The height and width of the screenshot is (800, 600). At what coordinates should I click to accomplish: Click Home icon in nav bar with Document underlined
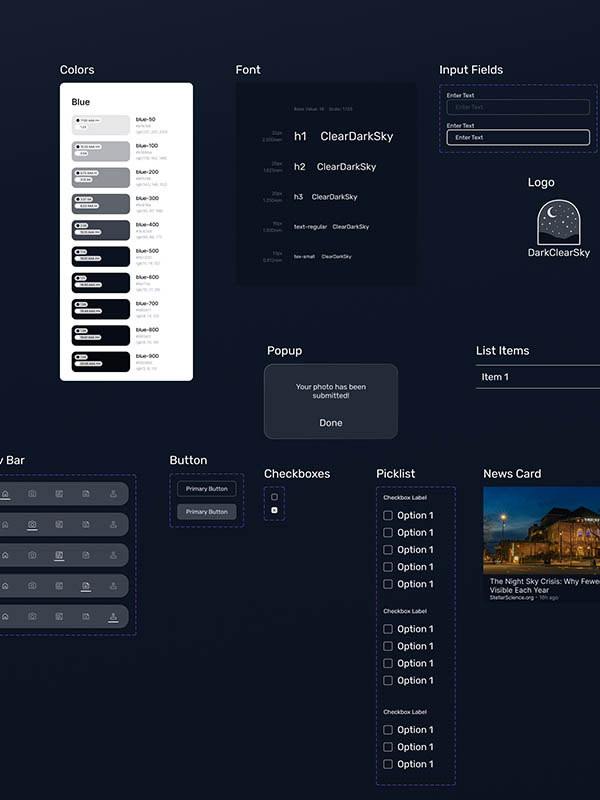5,586
